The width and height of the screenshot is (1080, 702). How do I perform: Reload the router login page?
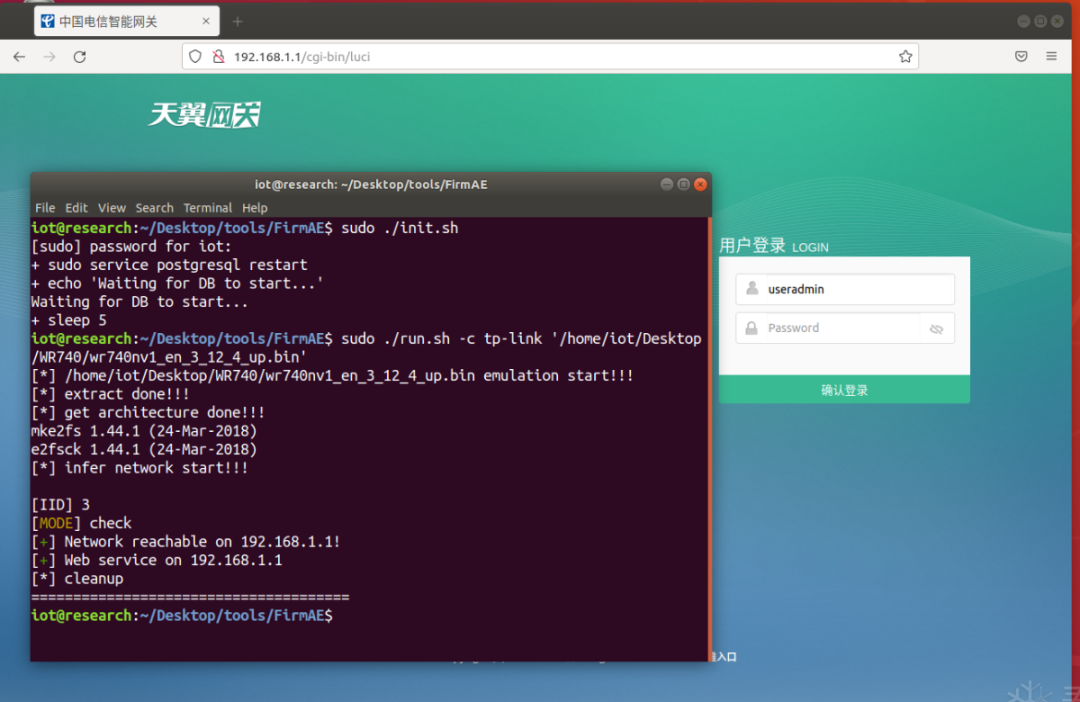pyautogui.click(x=80, y=56)
